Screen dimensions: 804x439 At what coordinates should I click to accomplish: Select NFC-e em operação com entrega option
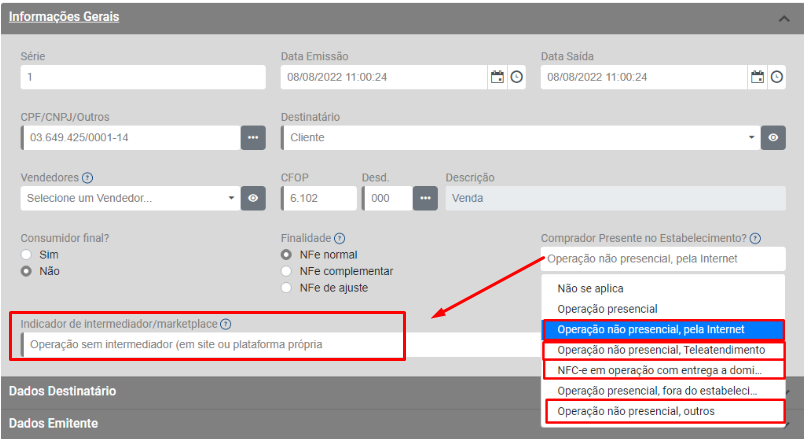663,370
